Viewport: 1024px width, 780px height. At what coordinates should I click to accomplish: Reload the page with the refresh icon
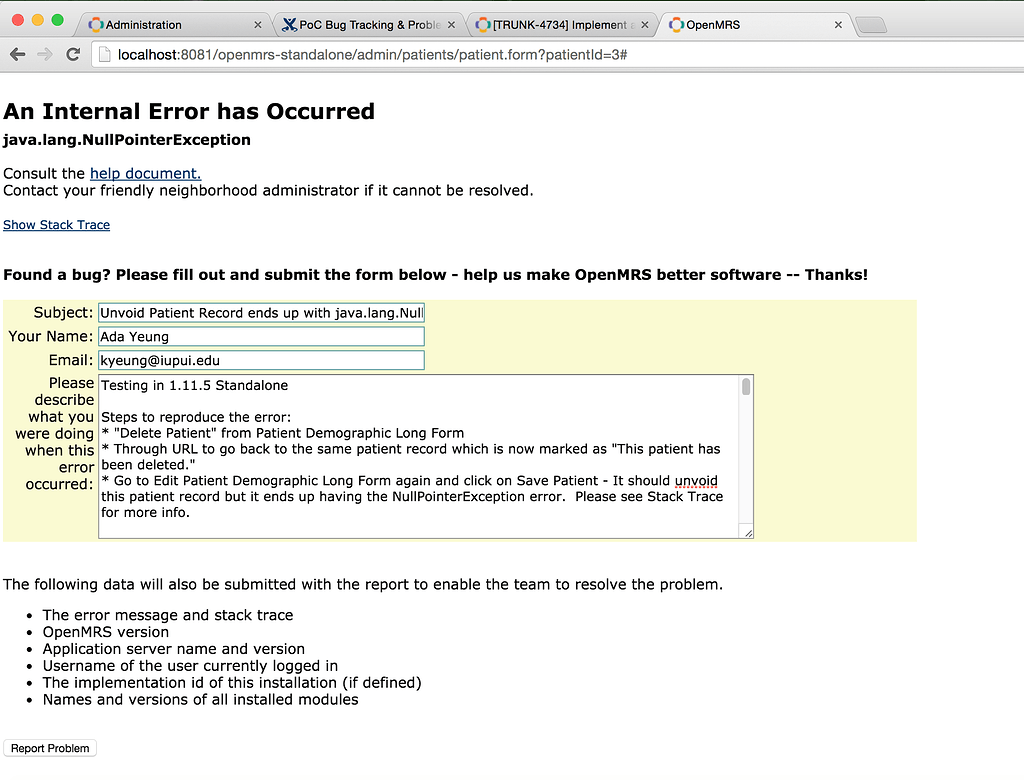click(x=72, y=54)
